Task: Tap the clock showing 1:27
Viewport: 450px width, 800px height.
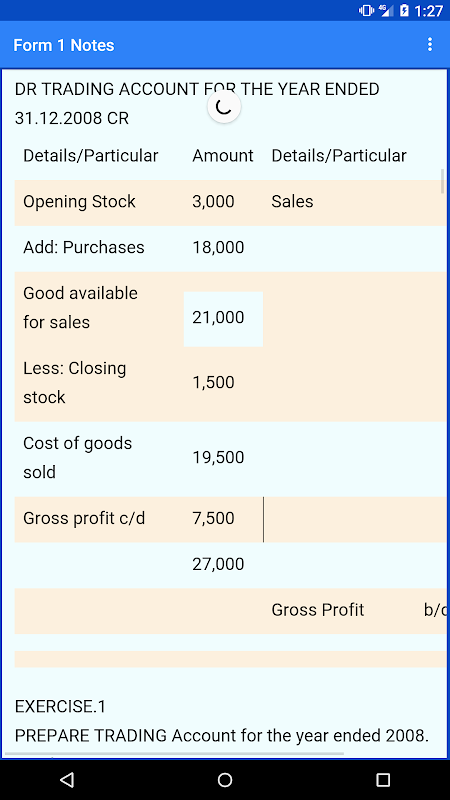Action: click(x=428, y=11)
